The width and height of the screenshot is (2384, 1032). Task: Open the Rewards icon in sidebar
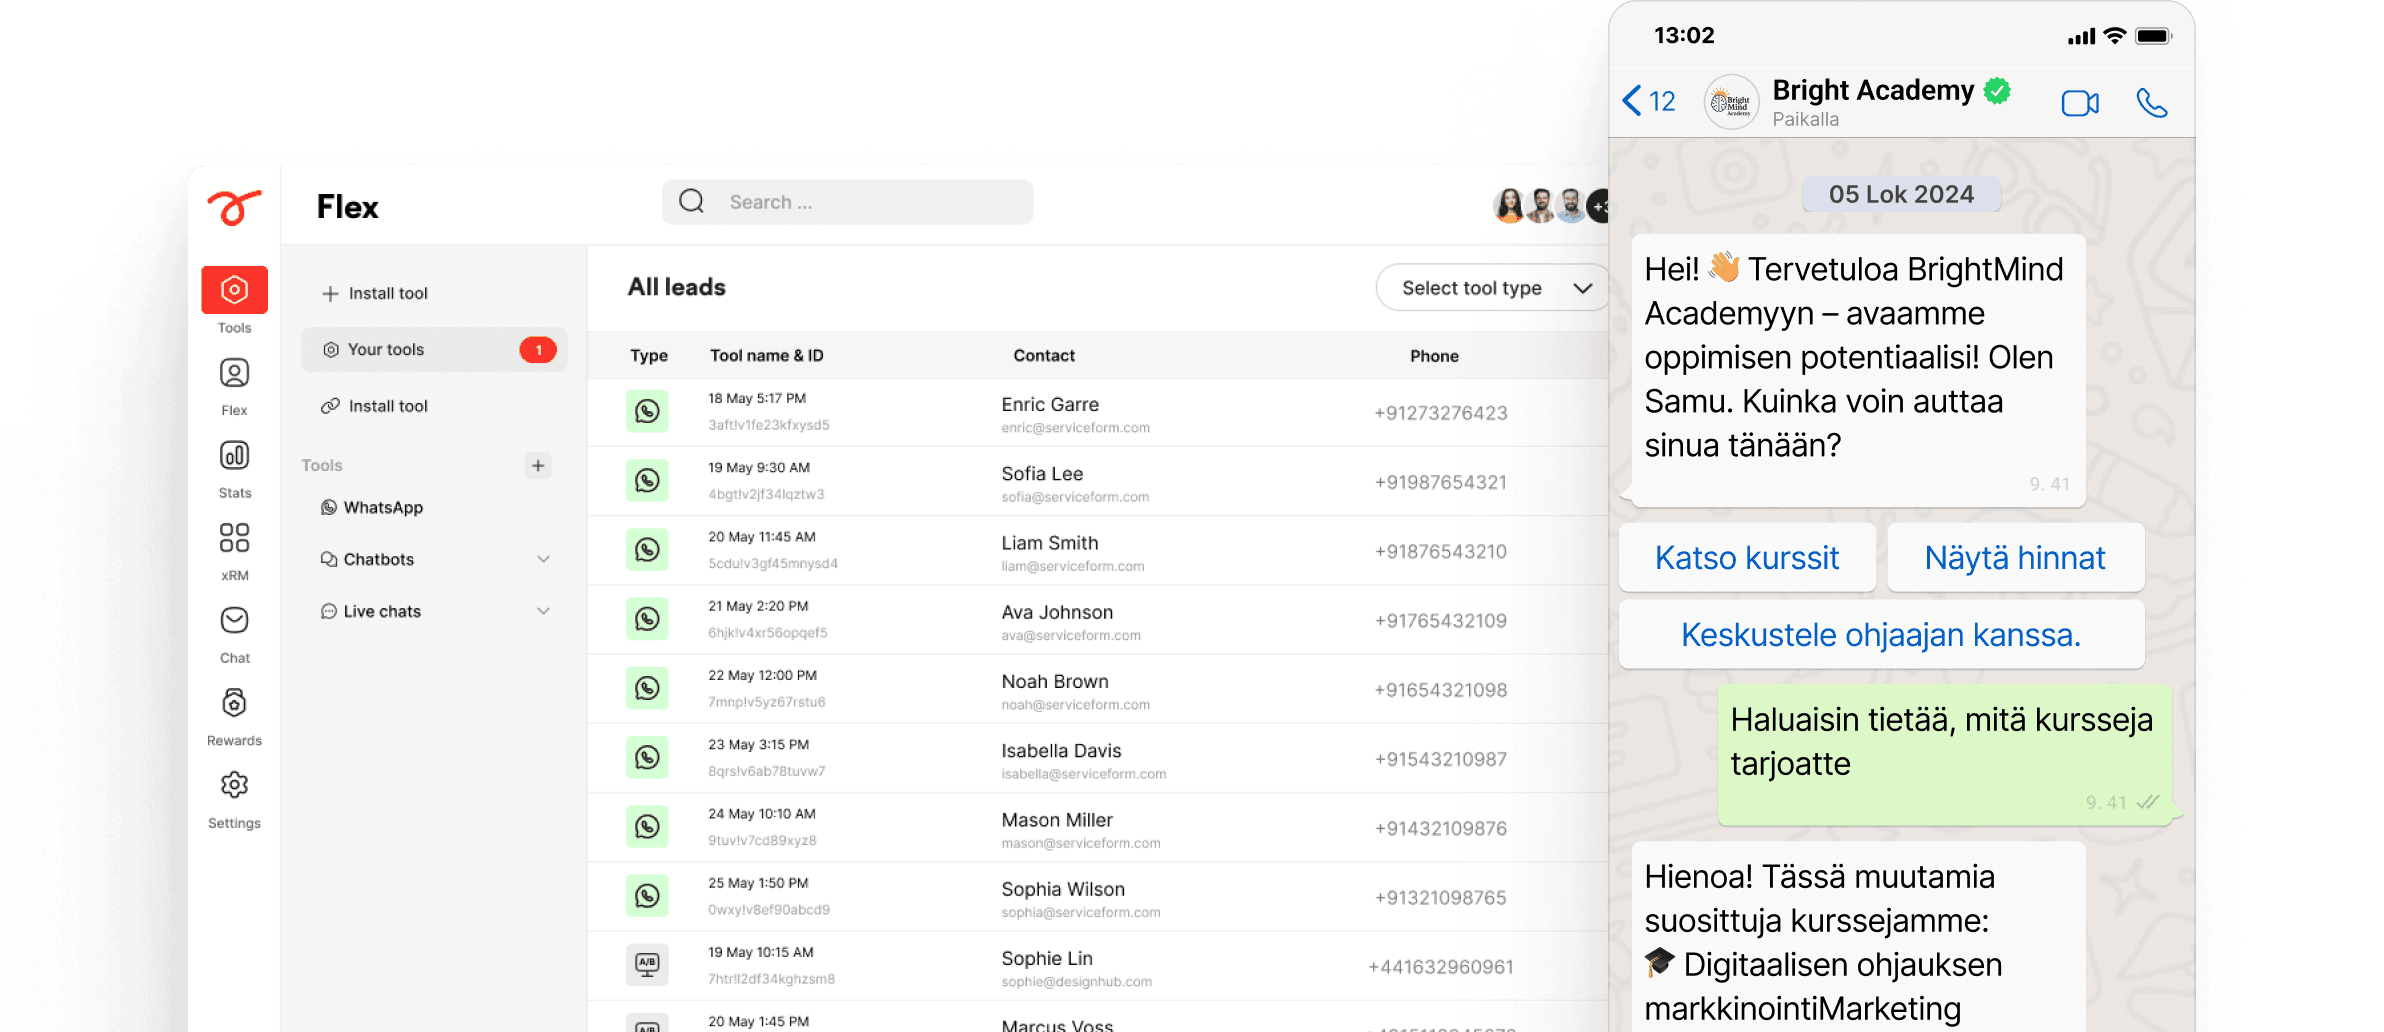(234, 704)
